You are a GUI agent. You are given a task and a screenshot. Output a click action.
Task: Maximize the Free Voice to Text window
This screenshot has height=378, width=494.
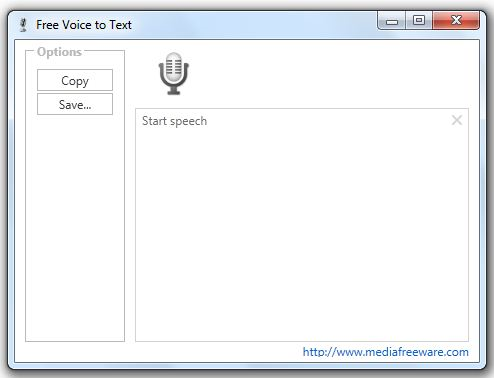coord(419,21)
